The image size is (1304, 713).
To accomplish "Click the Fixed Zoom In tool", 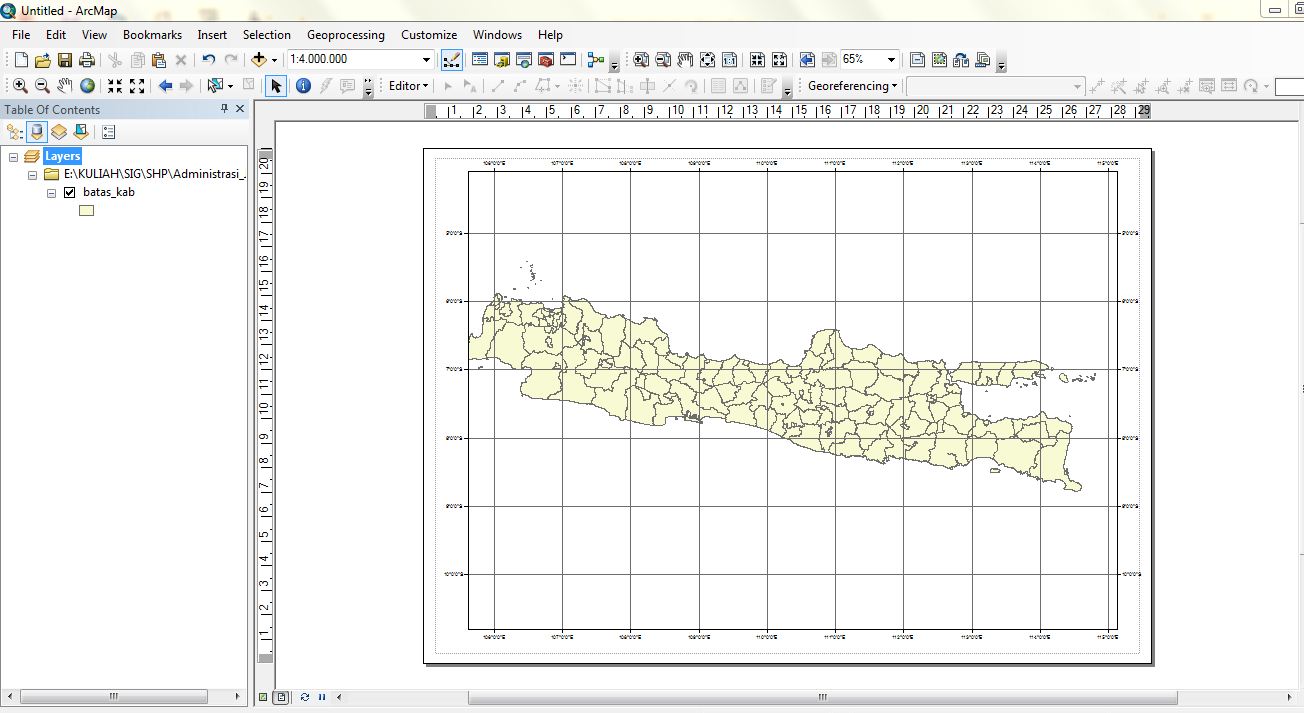I will click(x=115, y=86).
